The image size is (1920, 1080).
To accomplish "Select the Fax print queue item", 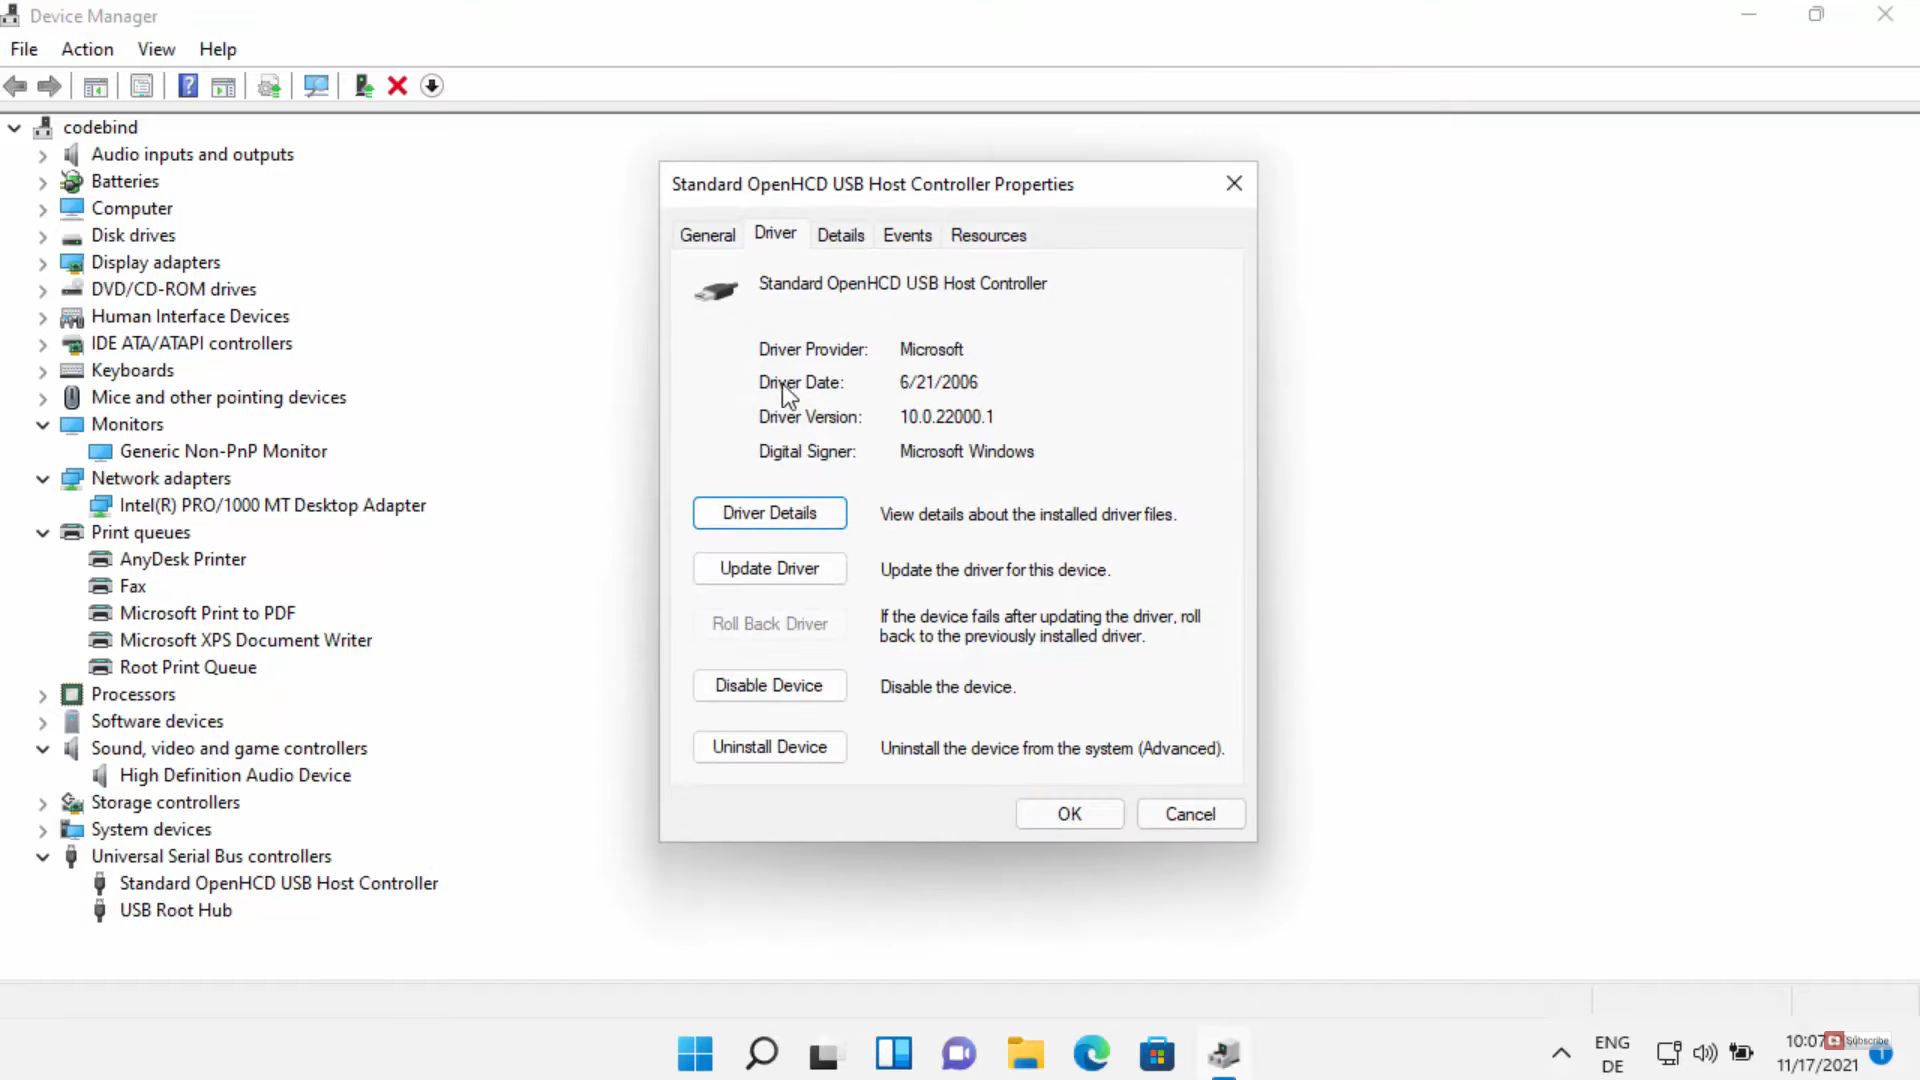I will click(132, 586).
